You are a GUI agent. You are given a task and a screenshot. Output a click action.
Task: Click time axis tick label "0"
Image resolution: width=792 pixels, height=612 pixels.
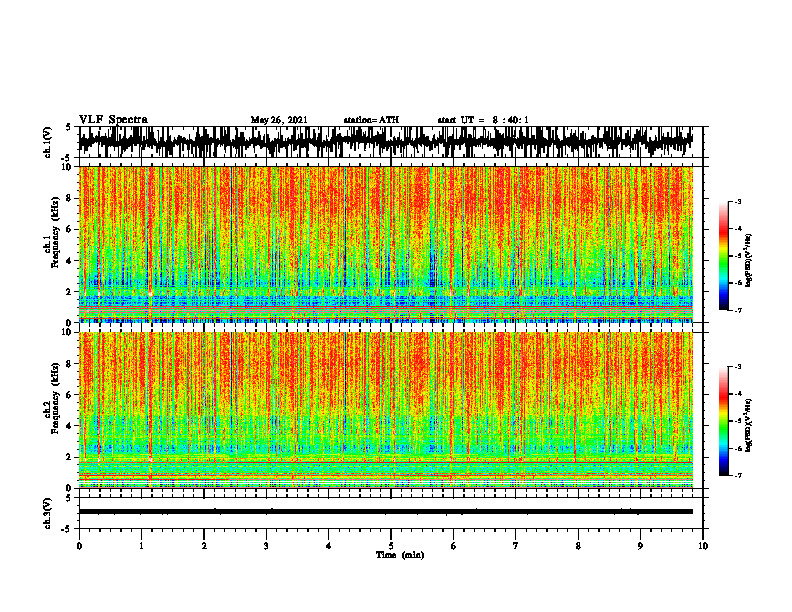click(79, 546)
